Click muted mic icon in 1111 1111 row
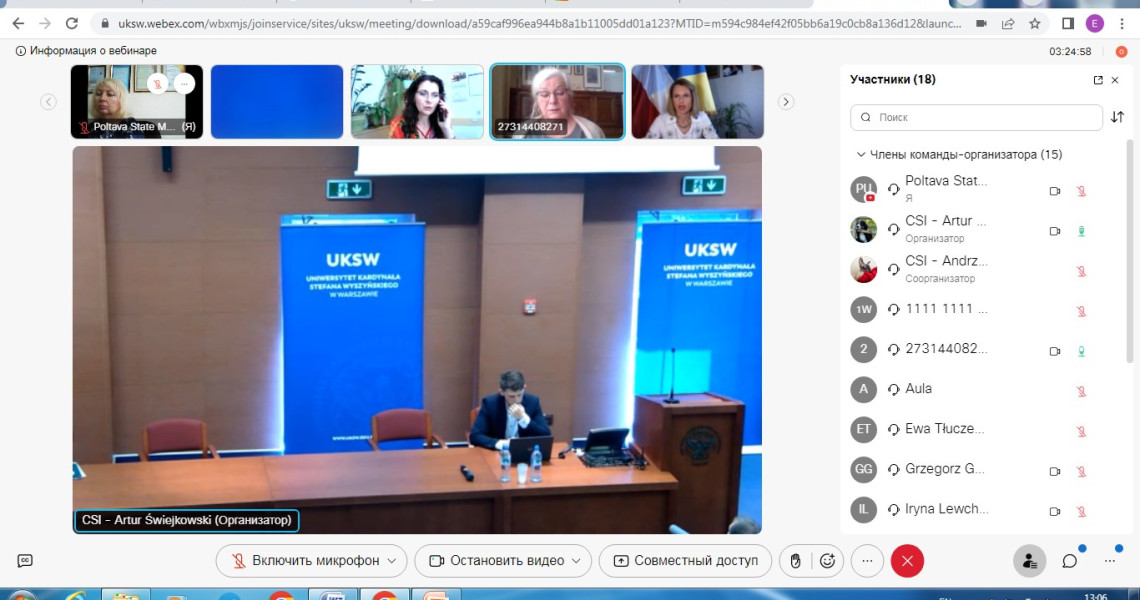Screen dimensions: 1140x600 [1082, 311]
